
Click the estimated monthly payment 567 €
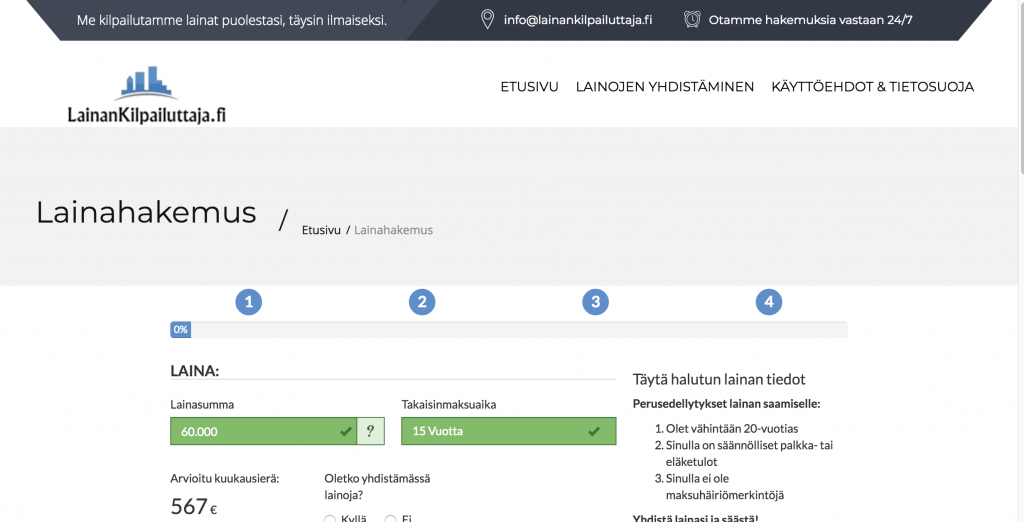[194, 506]
